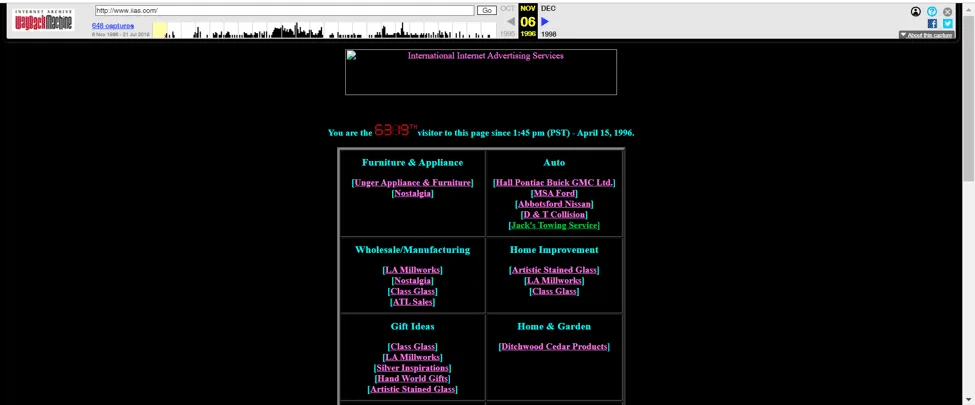This screenshot has height=405, width=975.
Task: Open the 648 captures link
Action: pos(113,26)
